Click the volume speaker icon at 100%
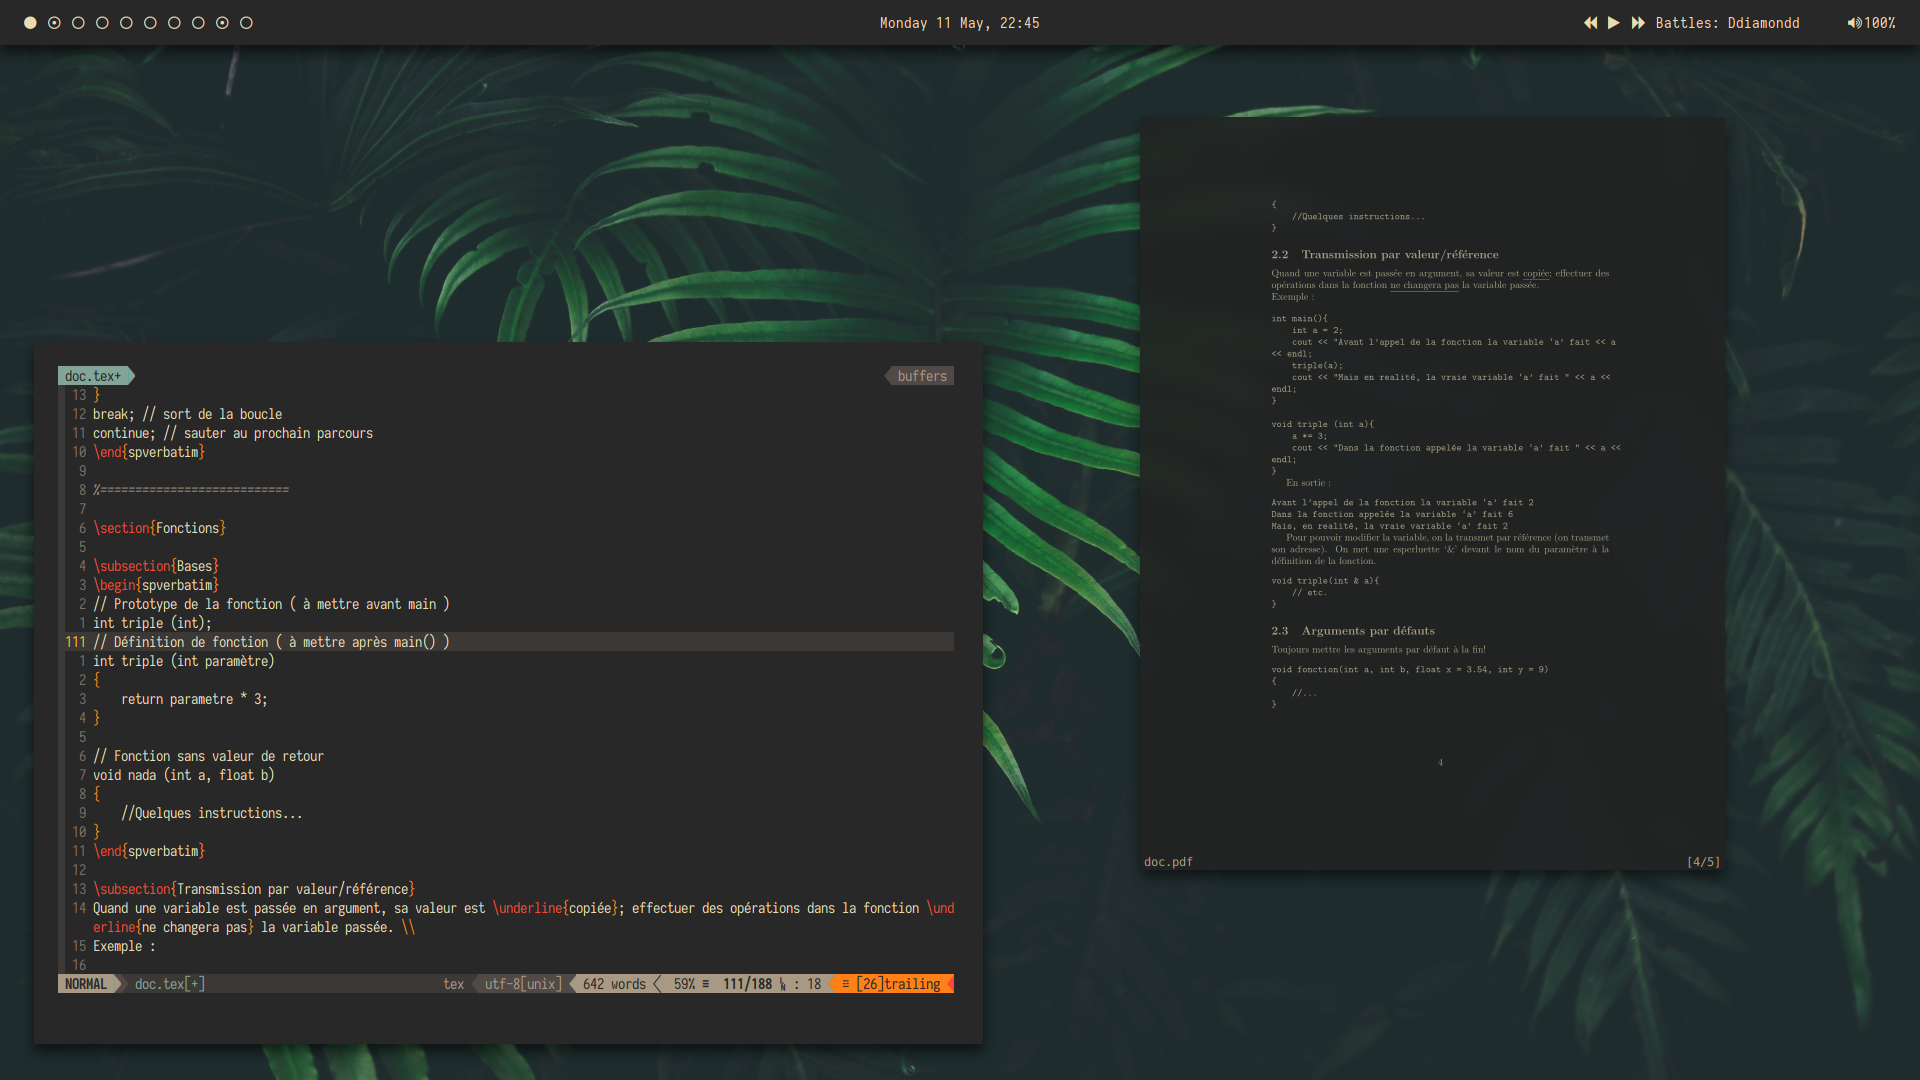The height and width of the screenshot is (1080, 1920). tap(1854, 23)
